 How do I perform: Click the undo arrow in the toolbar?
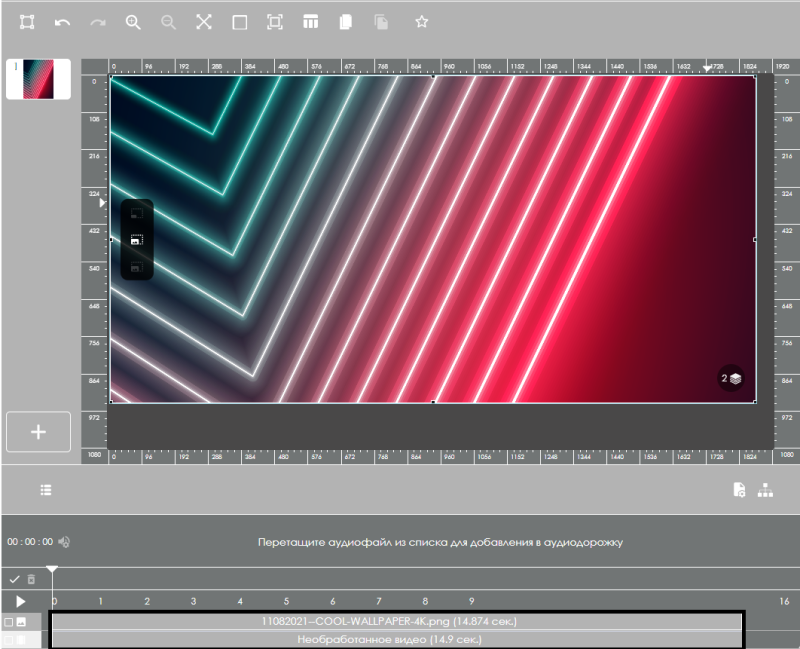62,21
